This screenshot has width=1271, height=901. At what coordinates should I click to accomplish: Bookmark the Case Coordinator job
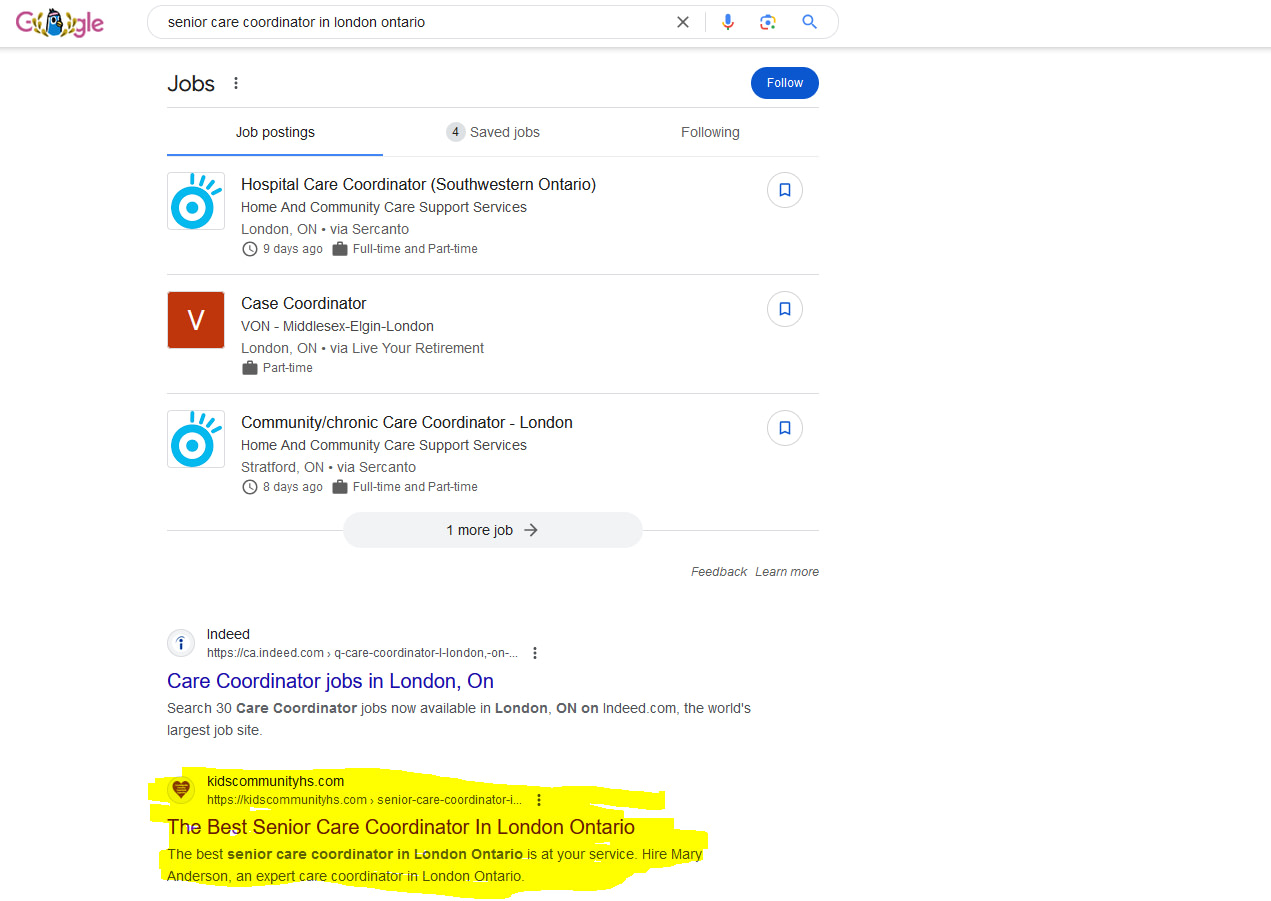(785, 309)
